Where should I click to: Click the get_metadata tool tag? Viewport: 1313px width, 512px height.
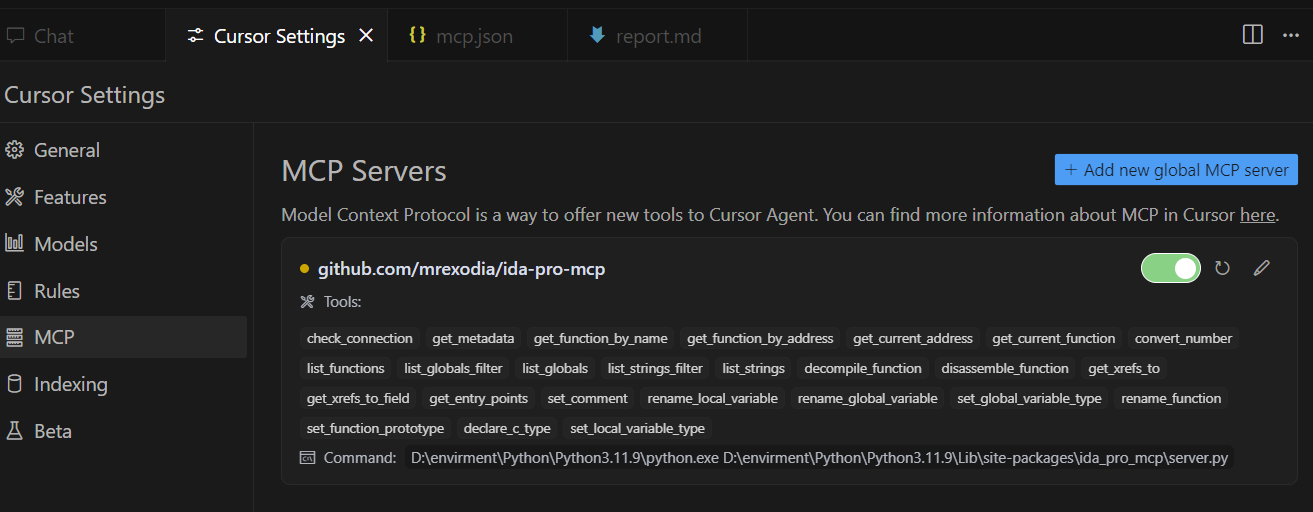pyautogui.click(x=472, y=338)
